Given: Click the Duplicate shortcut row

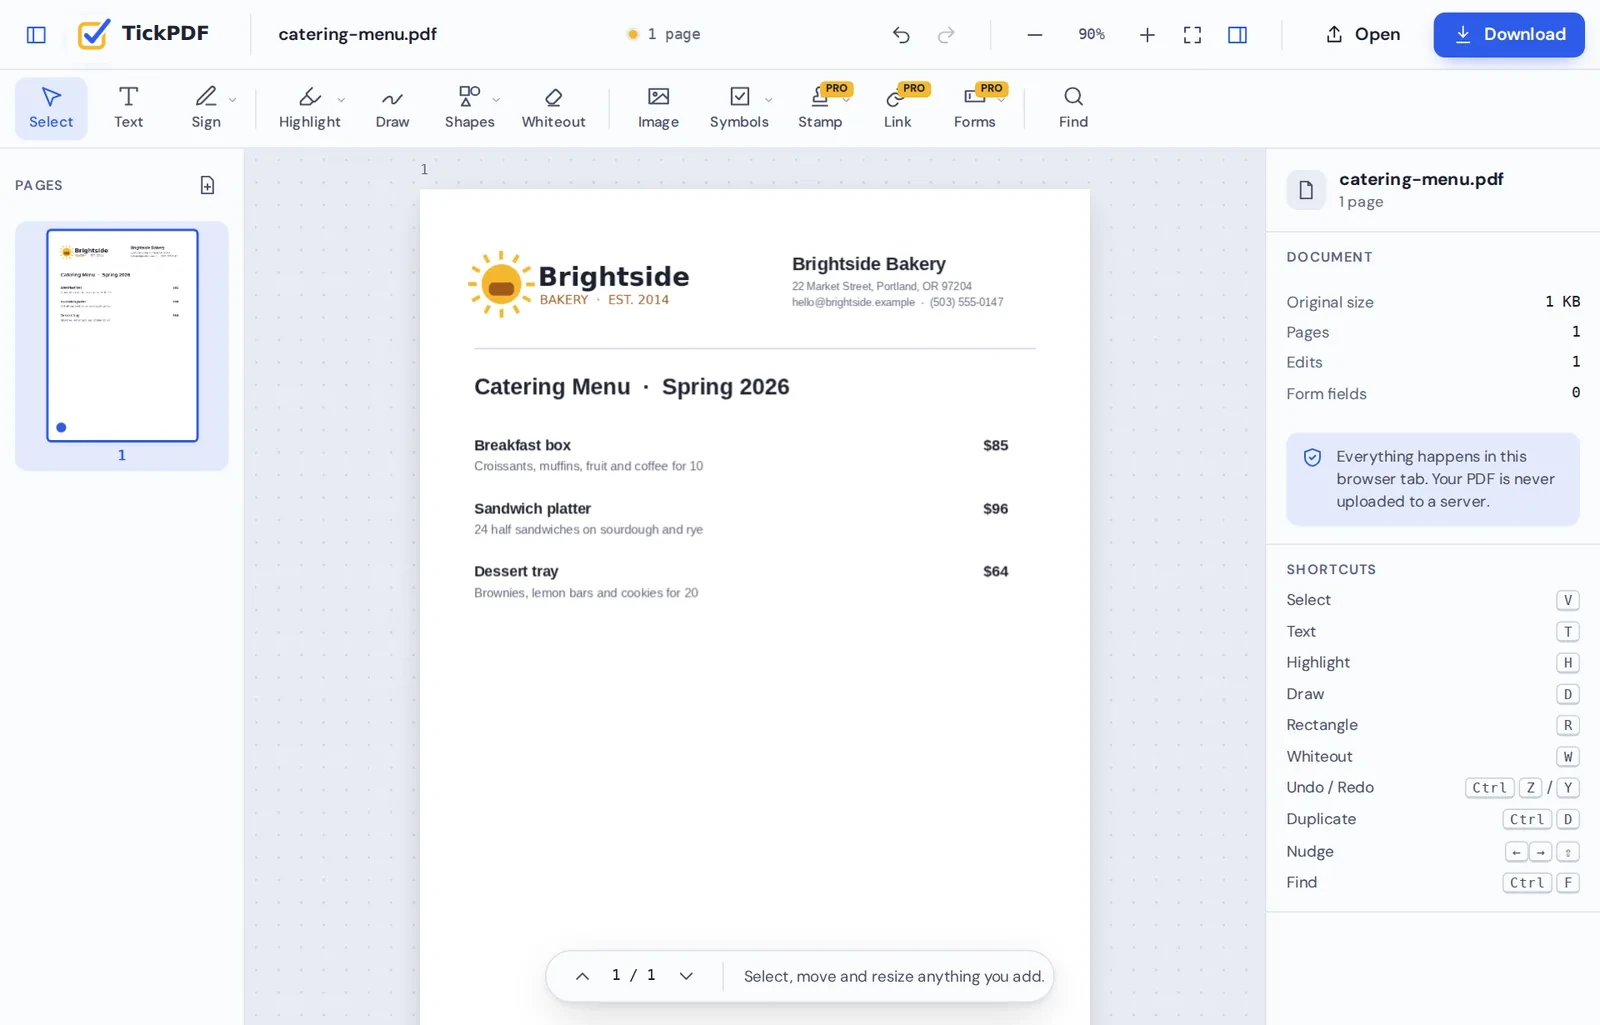Looking at the screenshot, I should (1432, 819).
